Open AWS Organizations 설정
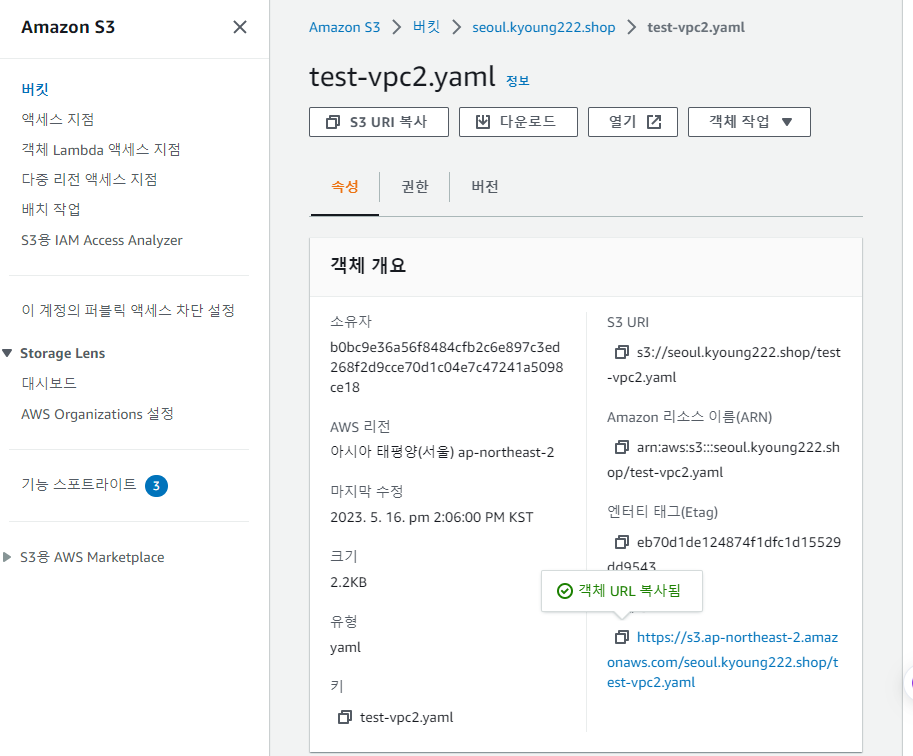 click(x=97, y=414)
